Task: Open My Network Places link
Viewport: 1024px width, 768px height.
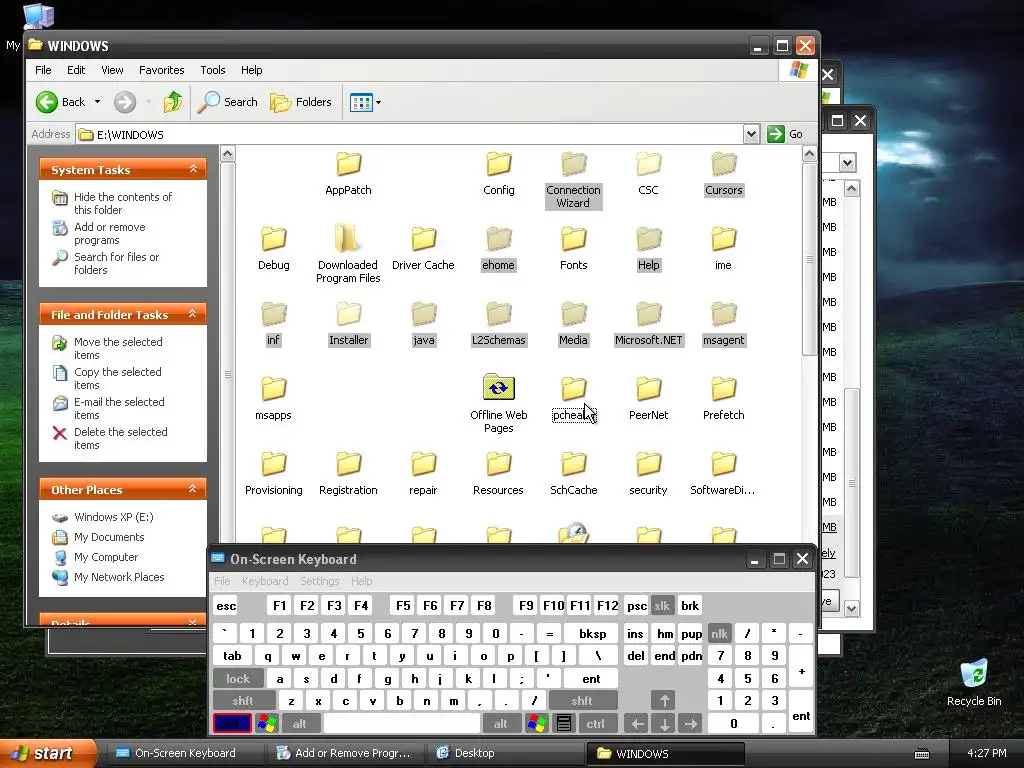Action: coord(119,577)
